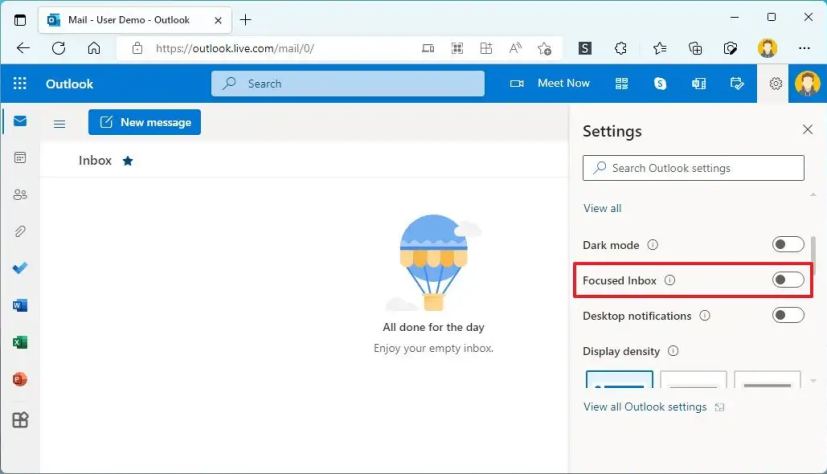Image resolution: width=827 pixels, height=474 pixels.
Task: Click the Settings gear icon
Action: coord(775,83)
